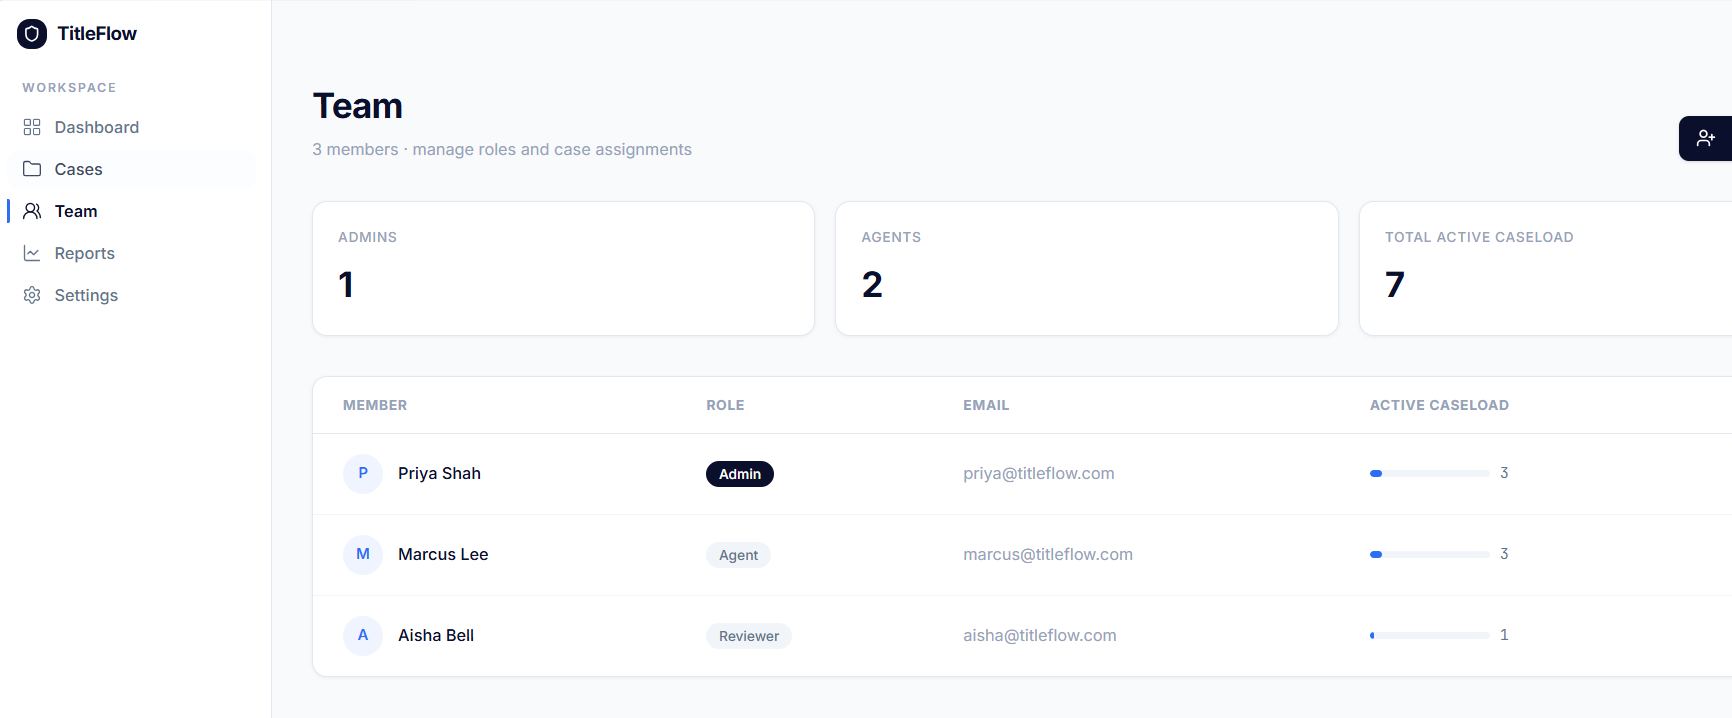The image size is (1732, 718).
Task: Go to the Cases section
Action: click(x=132, y=169)
